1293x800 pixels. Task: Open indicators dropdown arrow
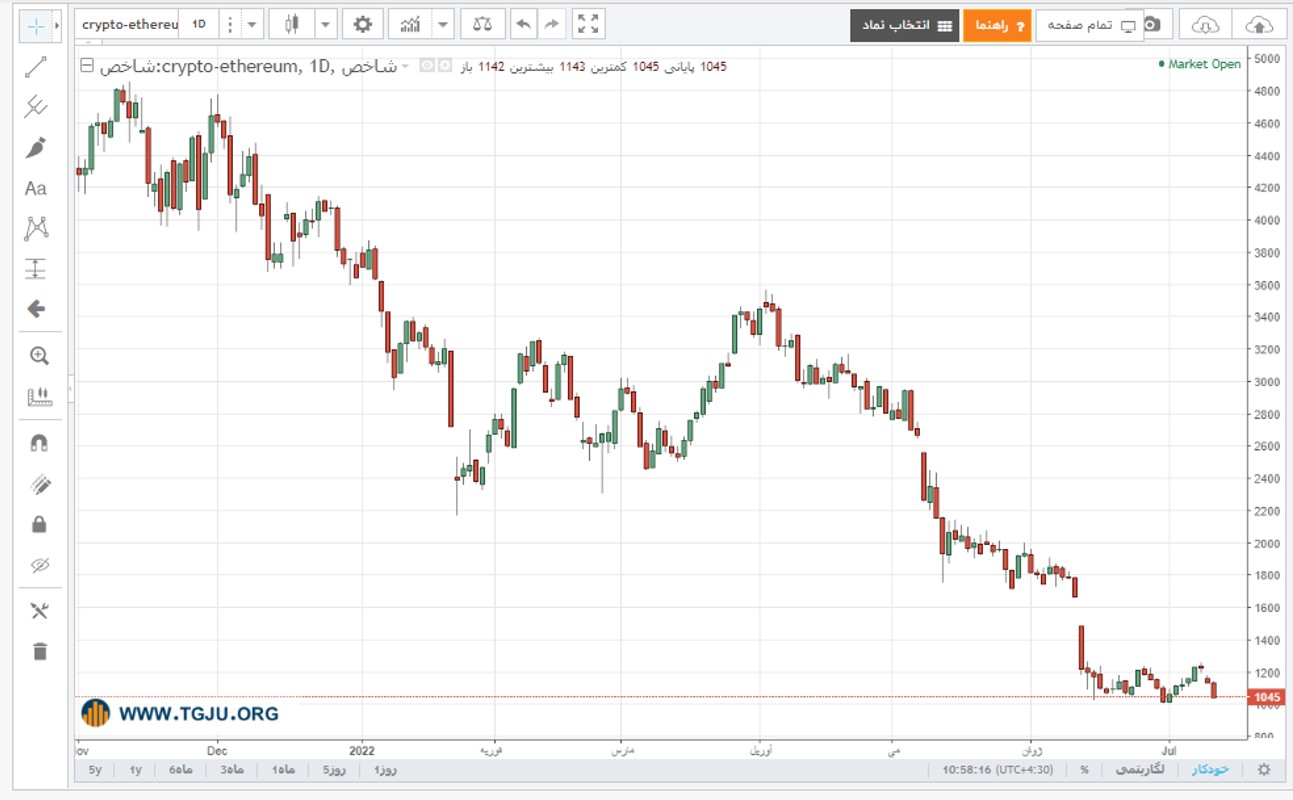click(x=443, y=24)
